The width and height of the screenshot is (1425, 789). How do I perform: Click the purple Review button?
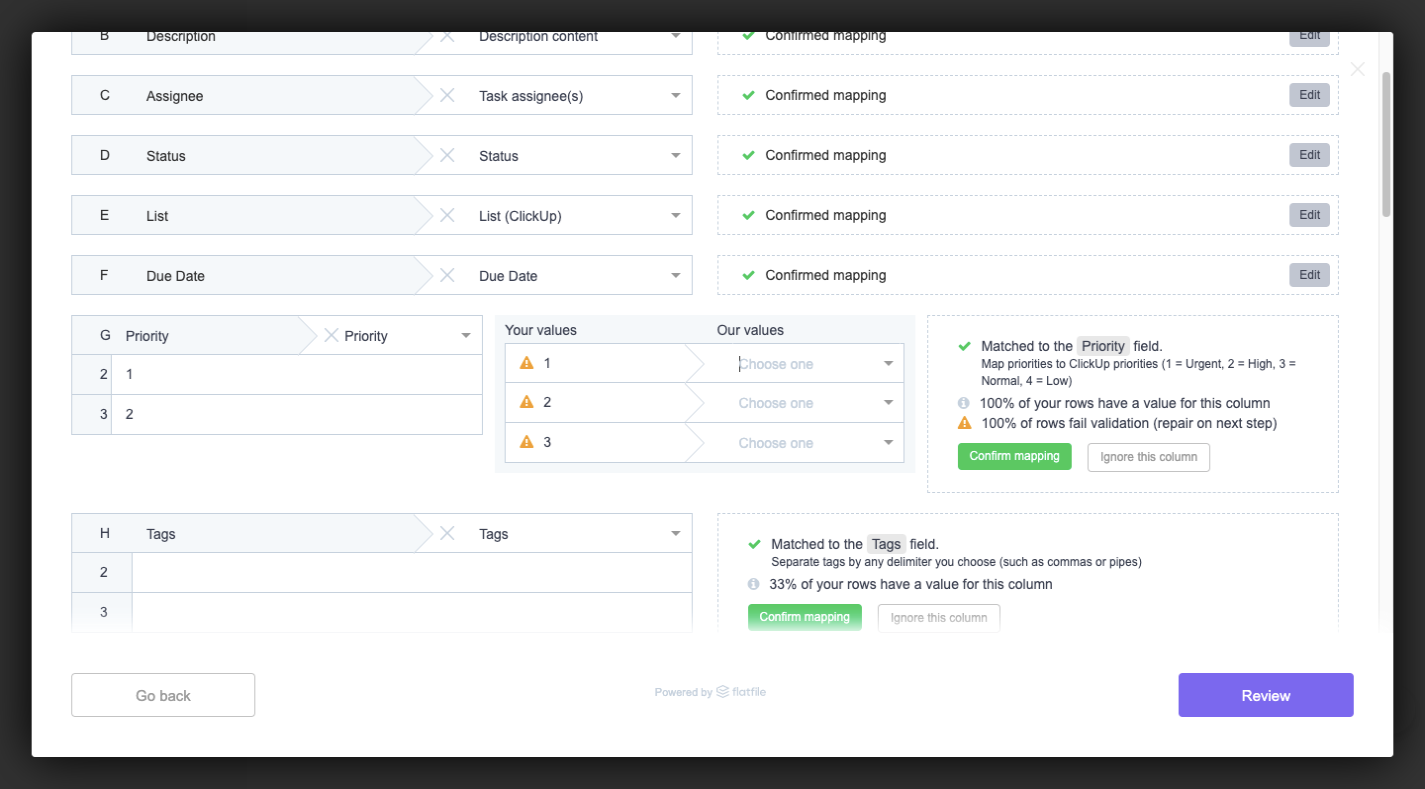click(x=1265, y=695)
